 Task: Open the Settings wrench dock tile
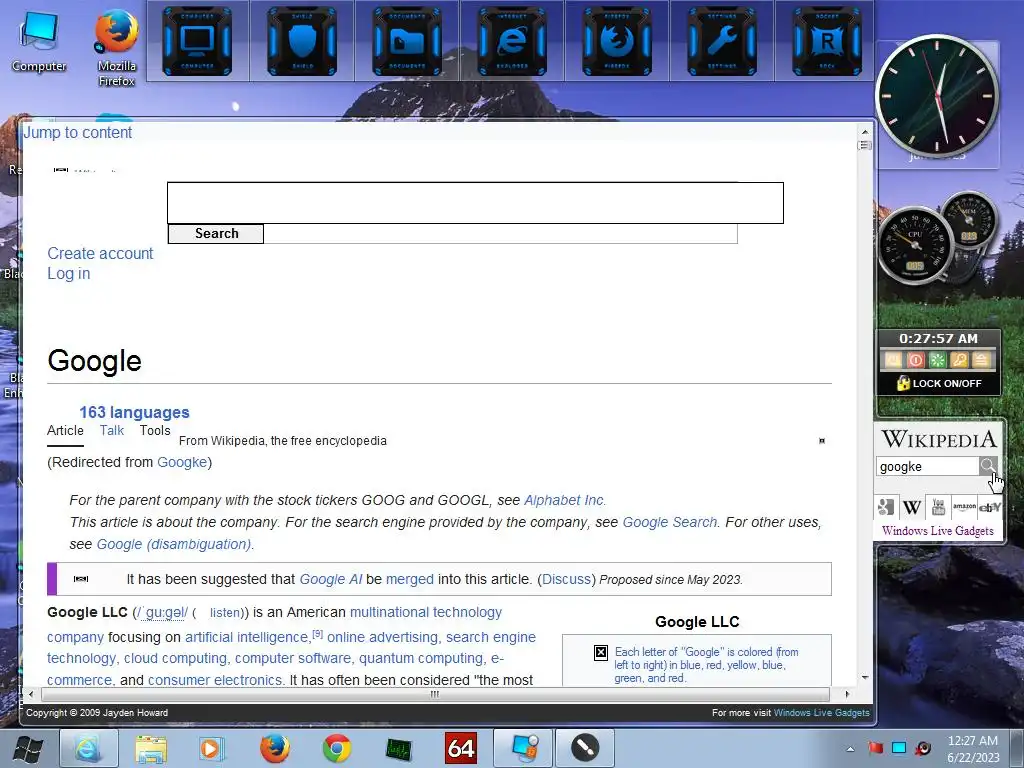pos(722,41)
